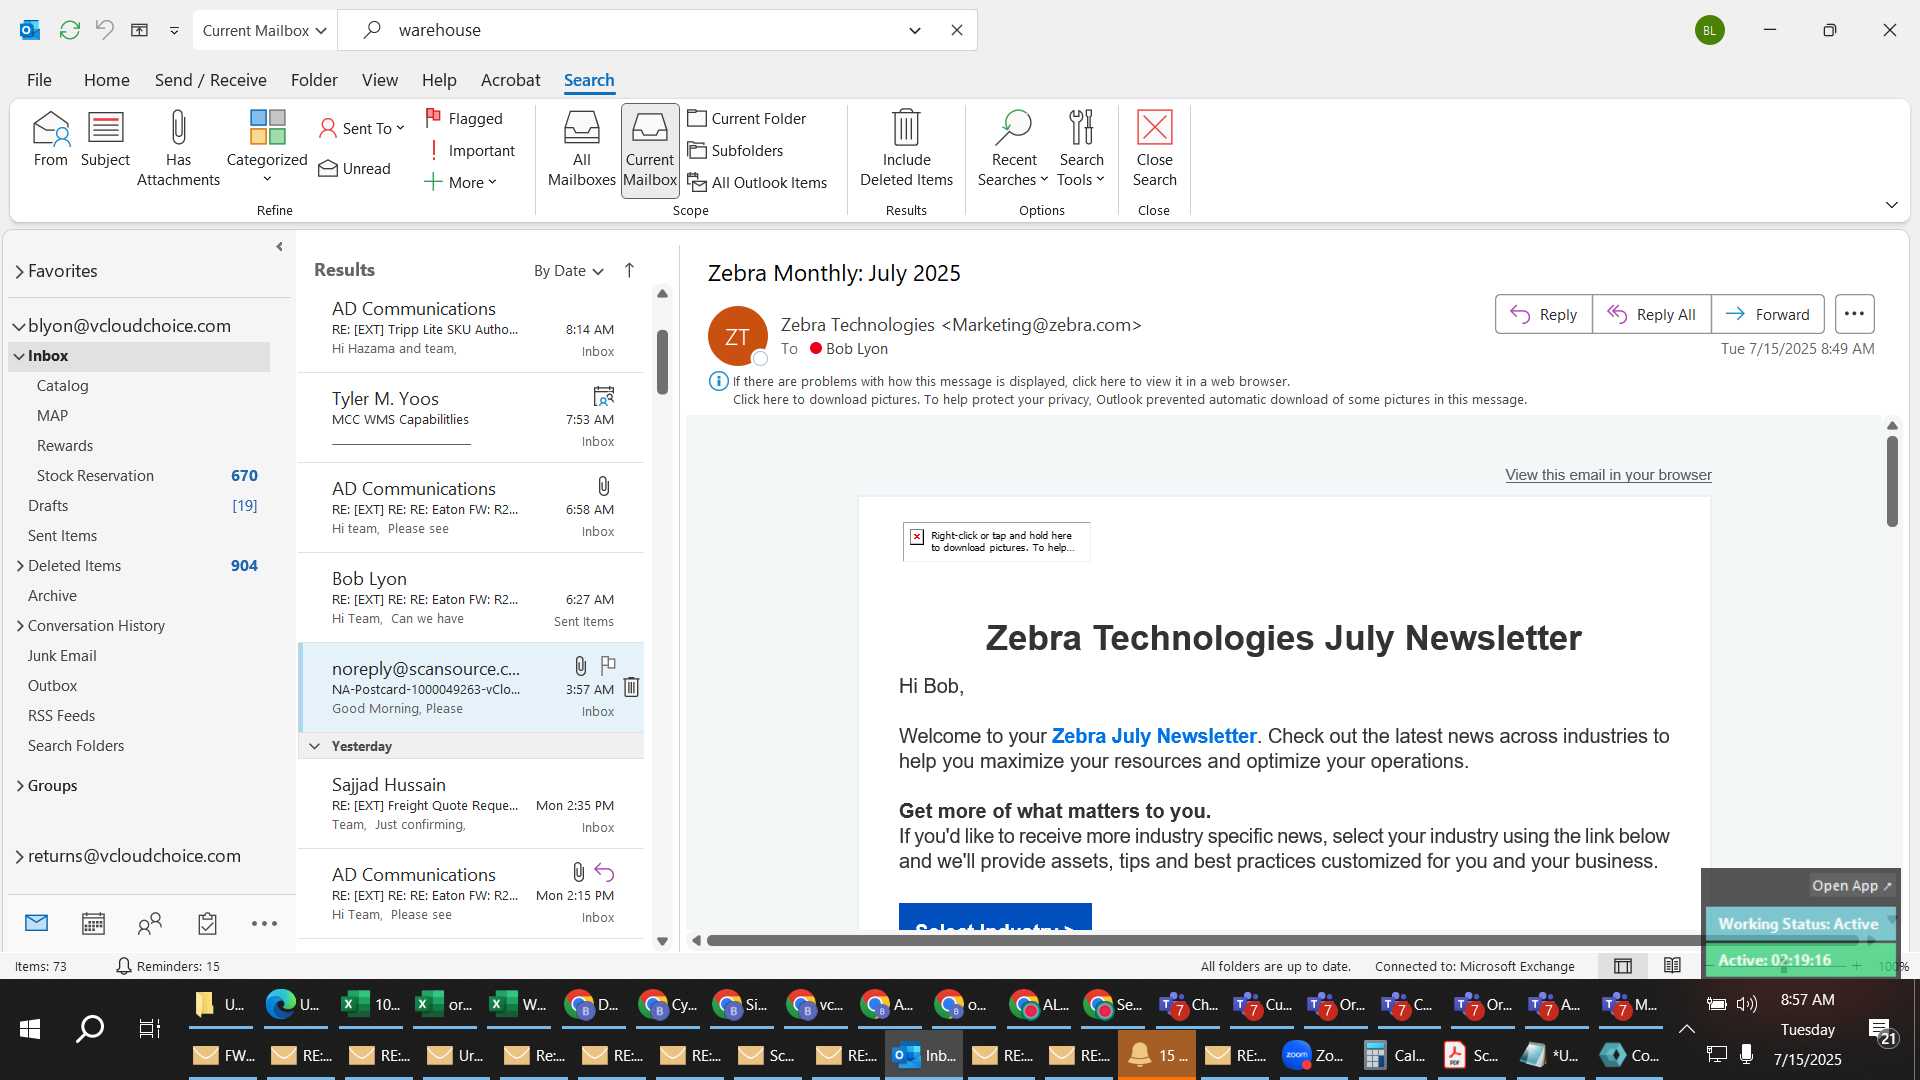Image resolution: width=1920 pixels, height=1080 pixels.
Task: Switch to the Folder ribbon tab
Action: 314,80
